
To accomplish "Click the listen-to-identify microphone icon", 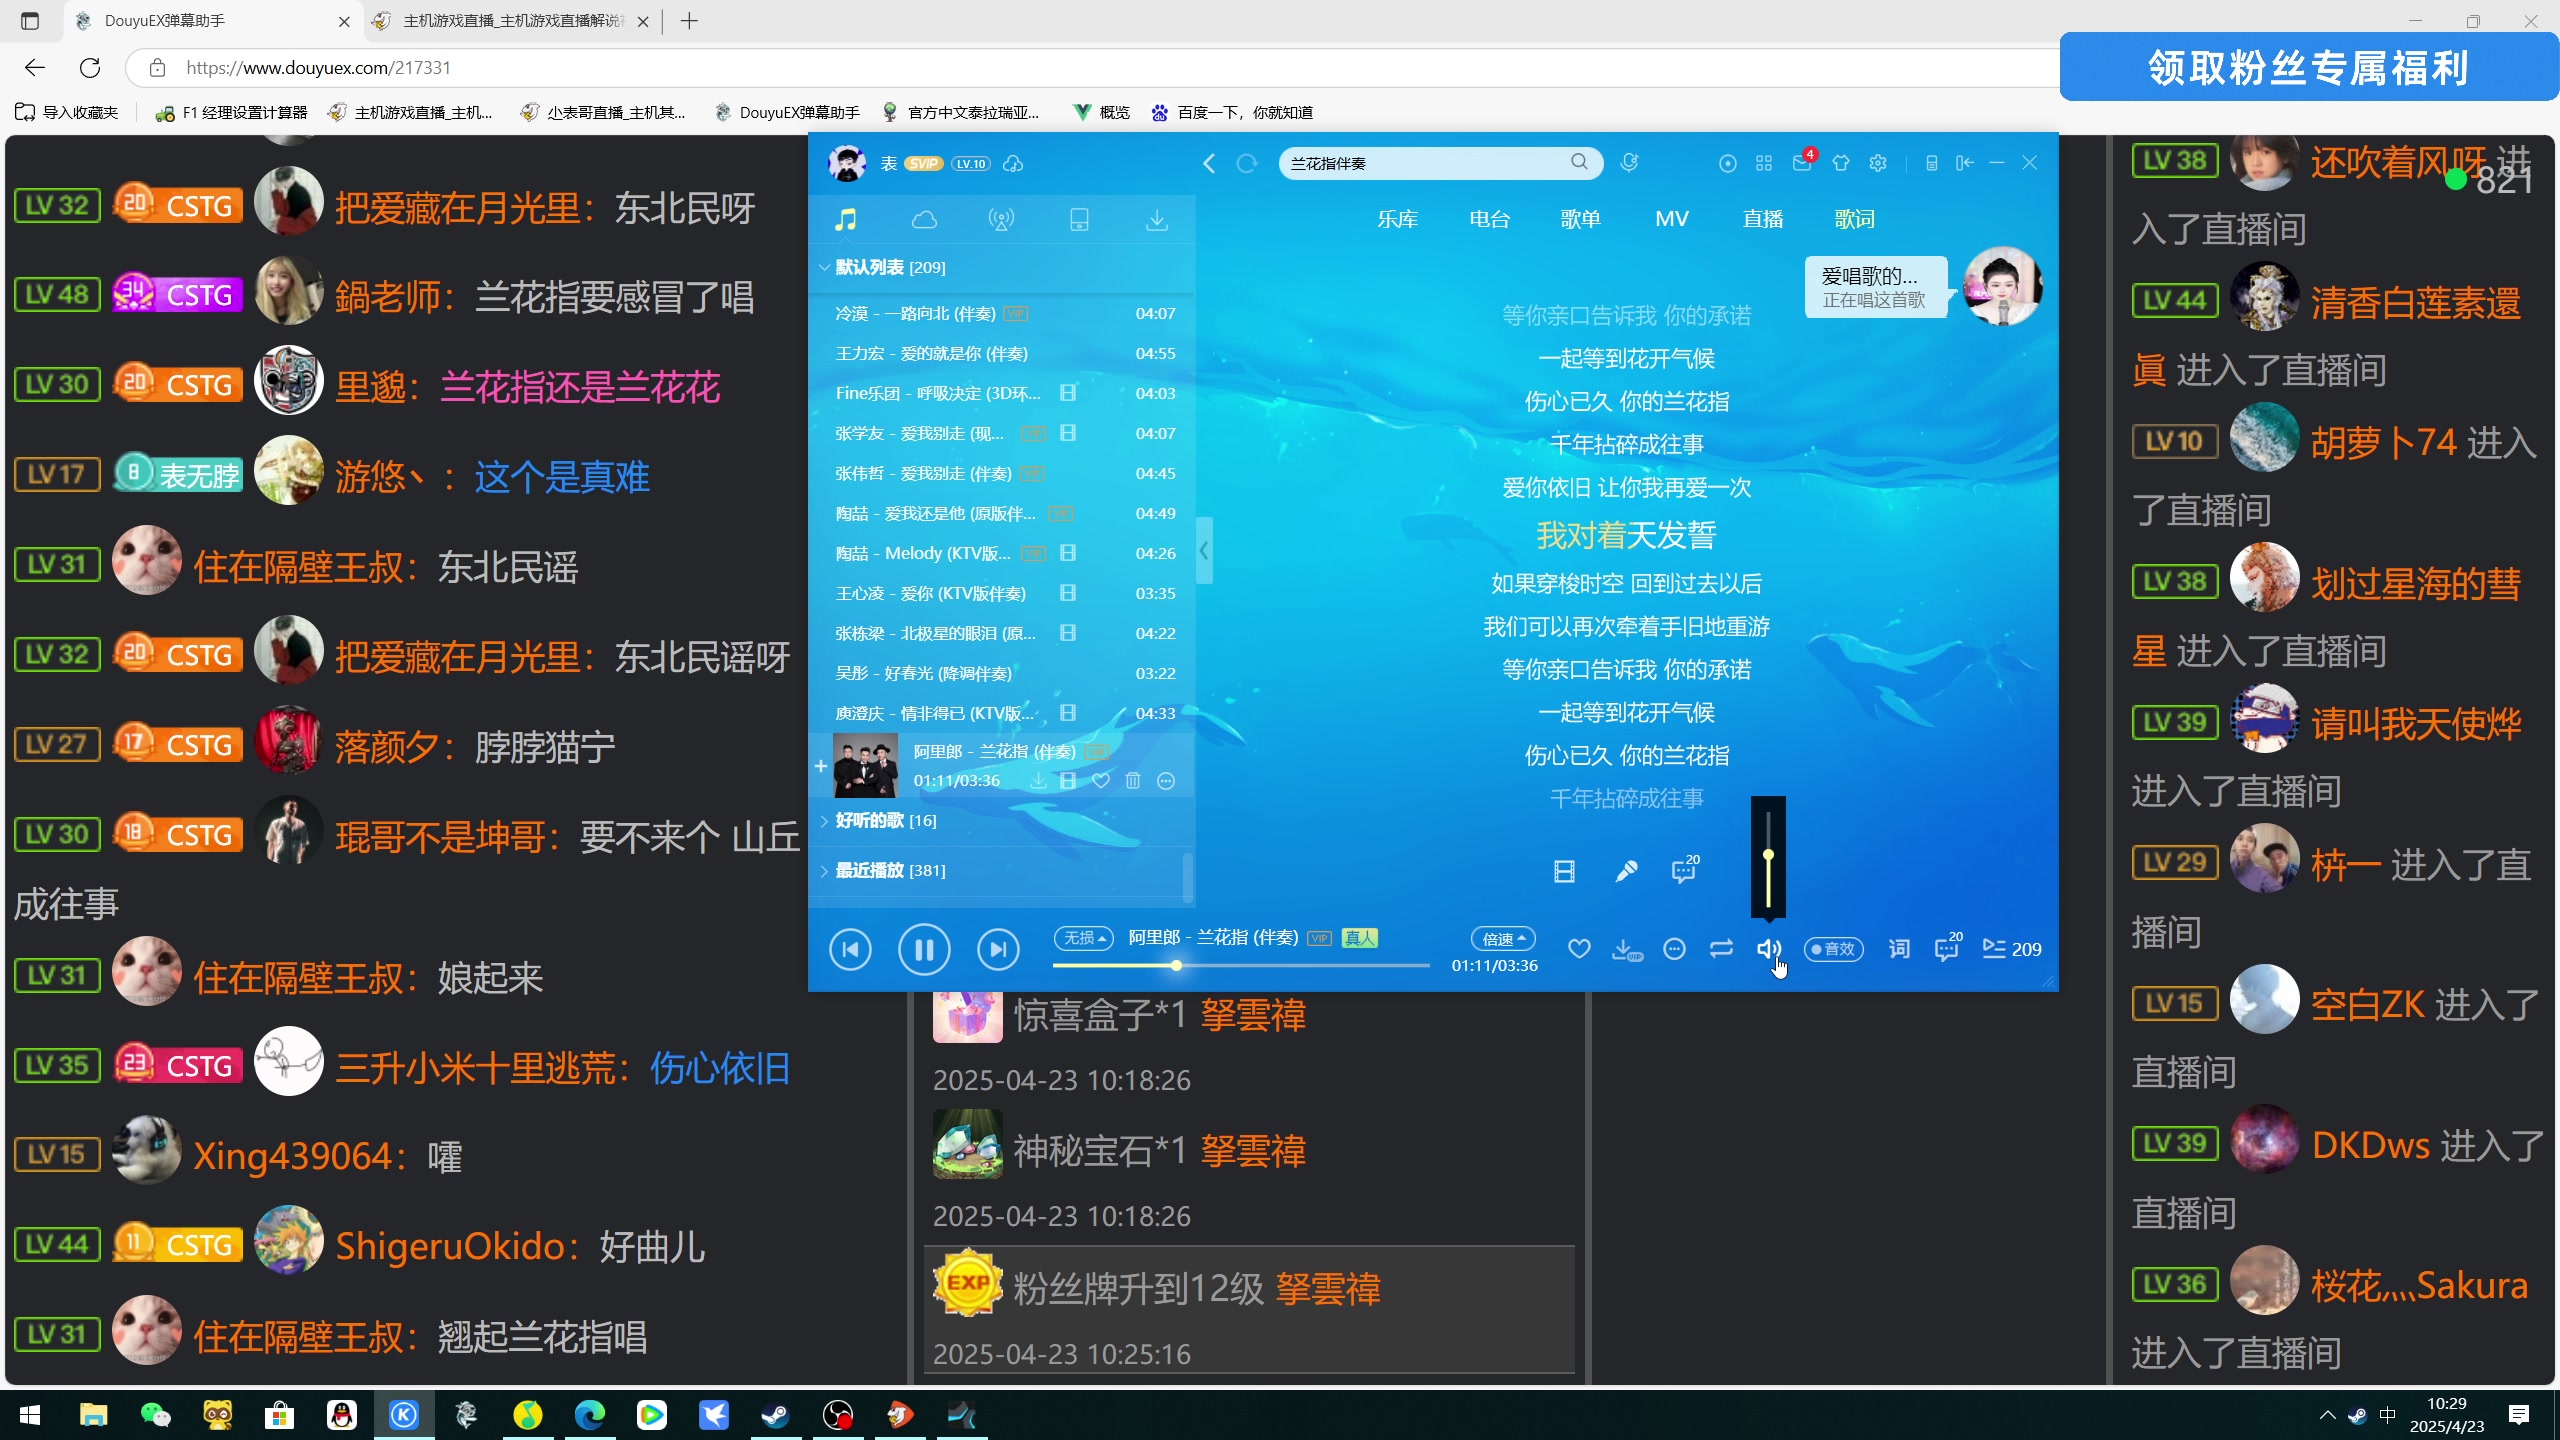I will point(1629,162).
